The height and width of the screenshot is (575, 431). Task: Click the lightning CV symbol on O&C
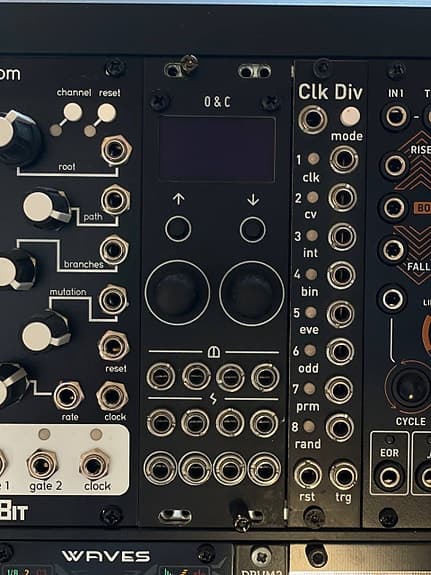(213, 399)
